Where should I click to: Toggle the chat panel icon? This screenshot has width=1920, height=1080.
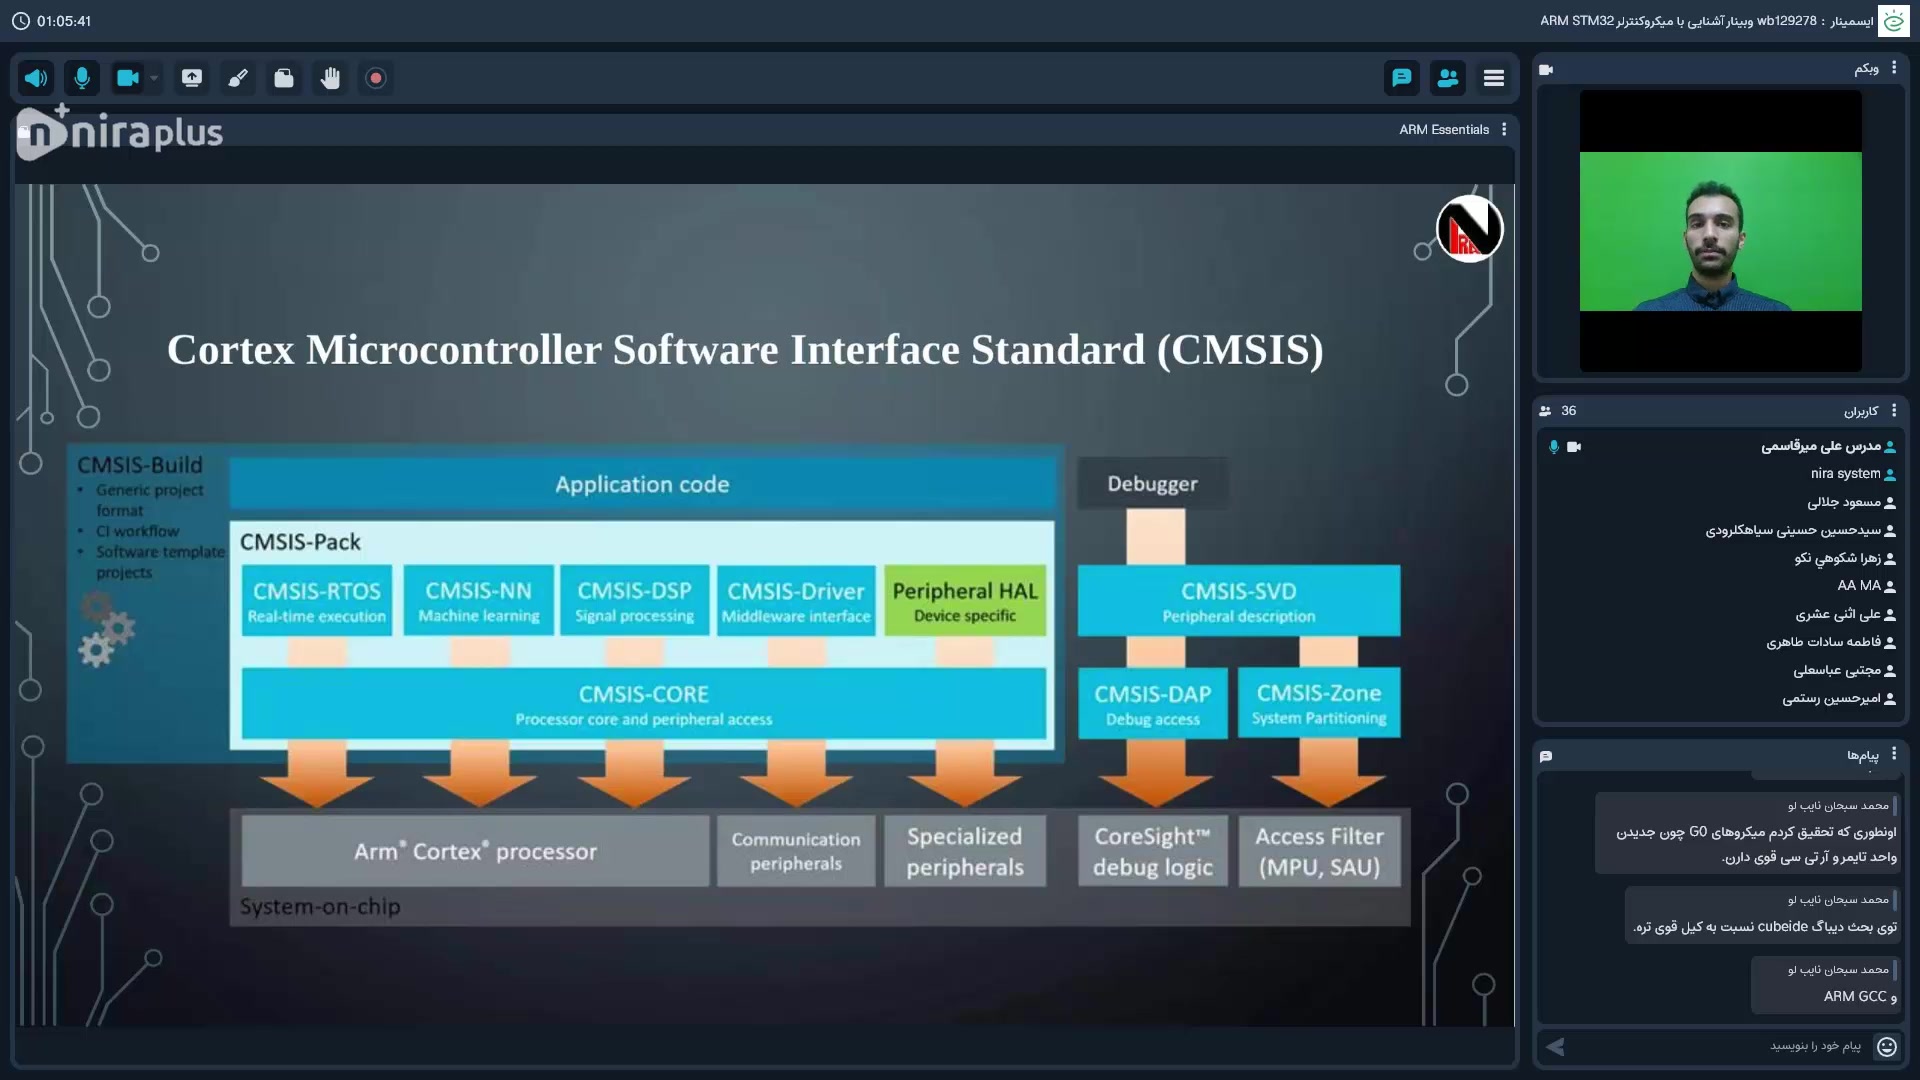point(1402,78)
